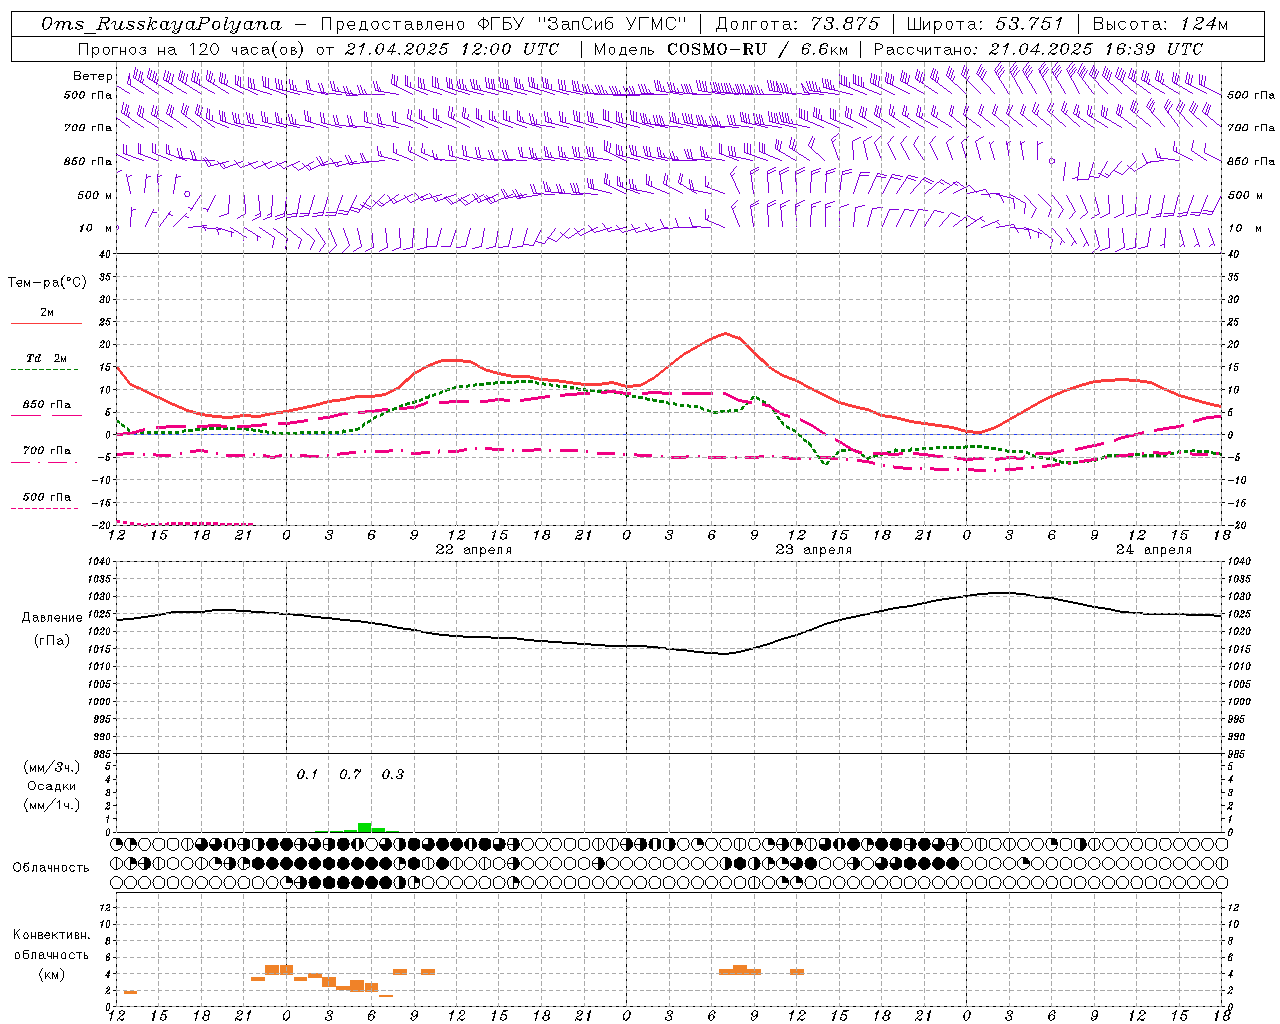Image resolution: width=1280 pixels, height=1024 pixels.
Task: Click the Oms_RusskayaPolyana station title
Action: click(x=161, y=24)
